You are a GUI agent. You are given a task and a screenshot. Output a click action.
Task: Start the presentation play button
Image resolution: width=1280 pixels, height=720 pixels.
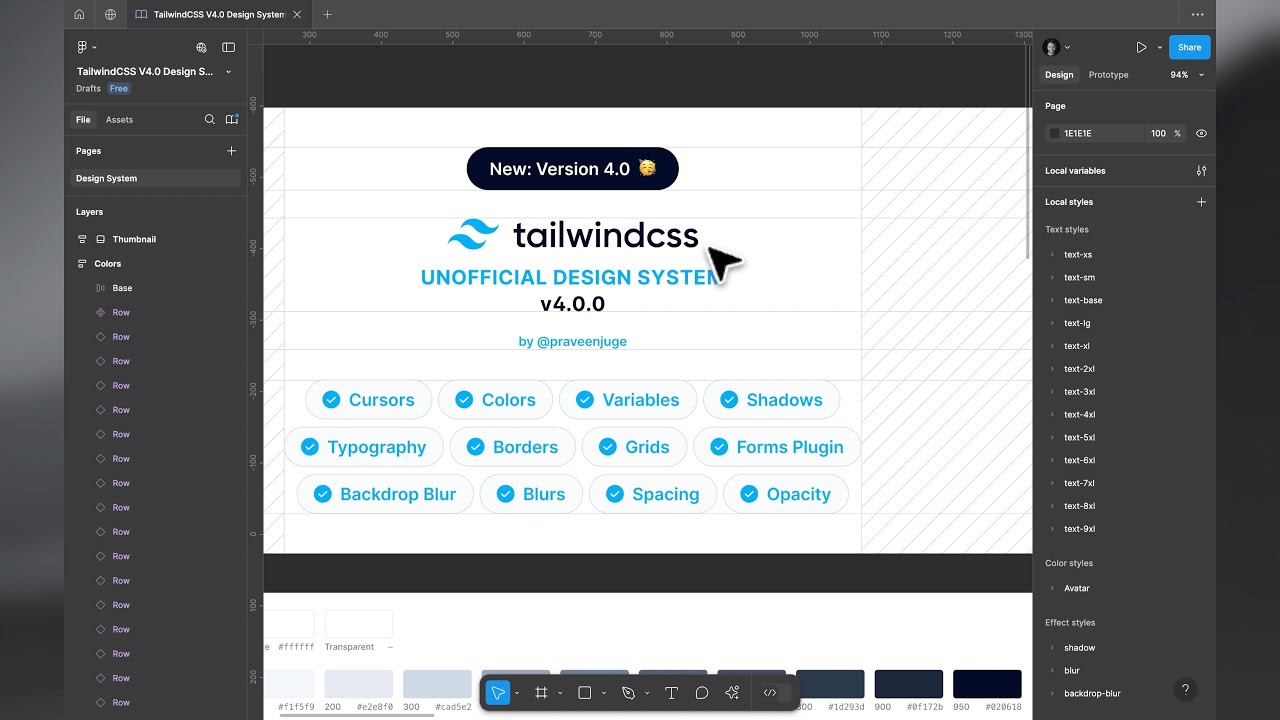(1141, 47)
